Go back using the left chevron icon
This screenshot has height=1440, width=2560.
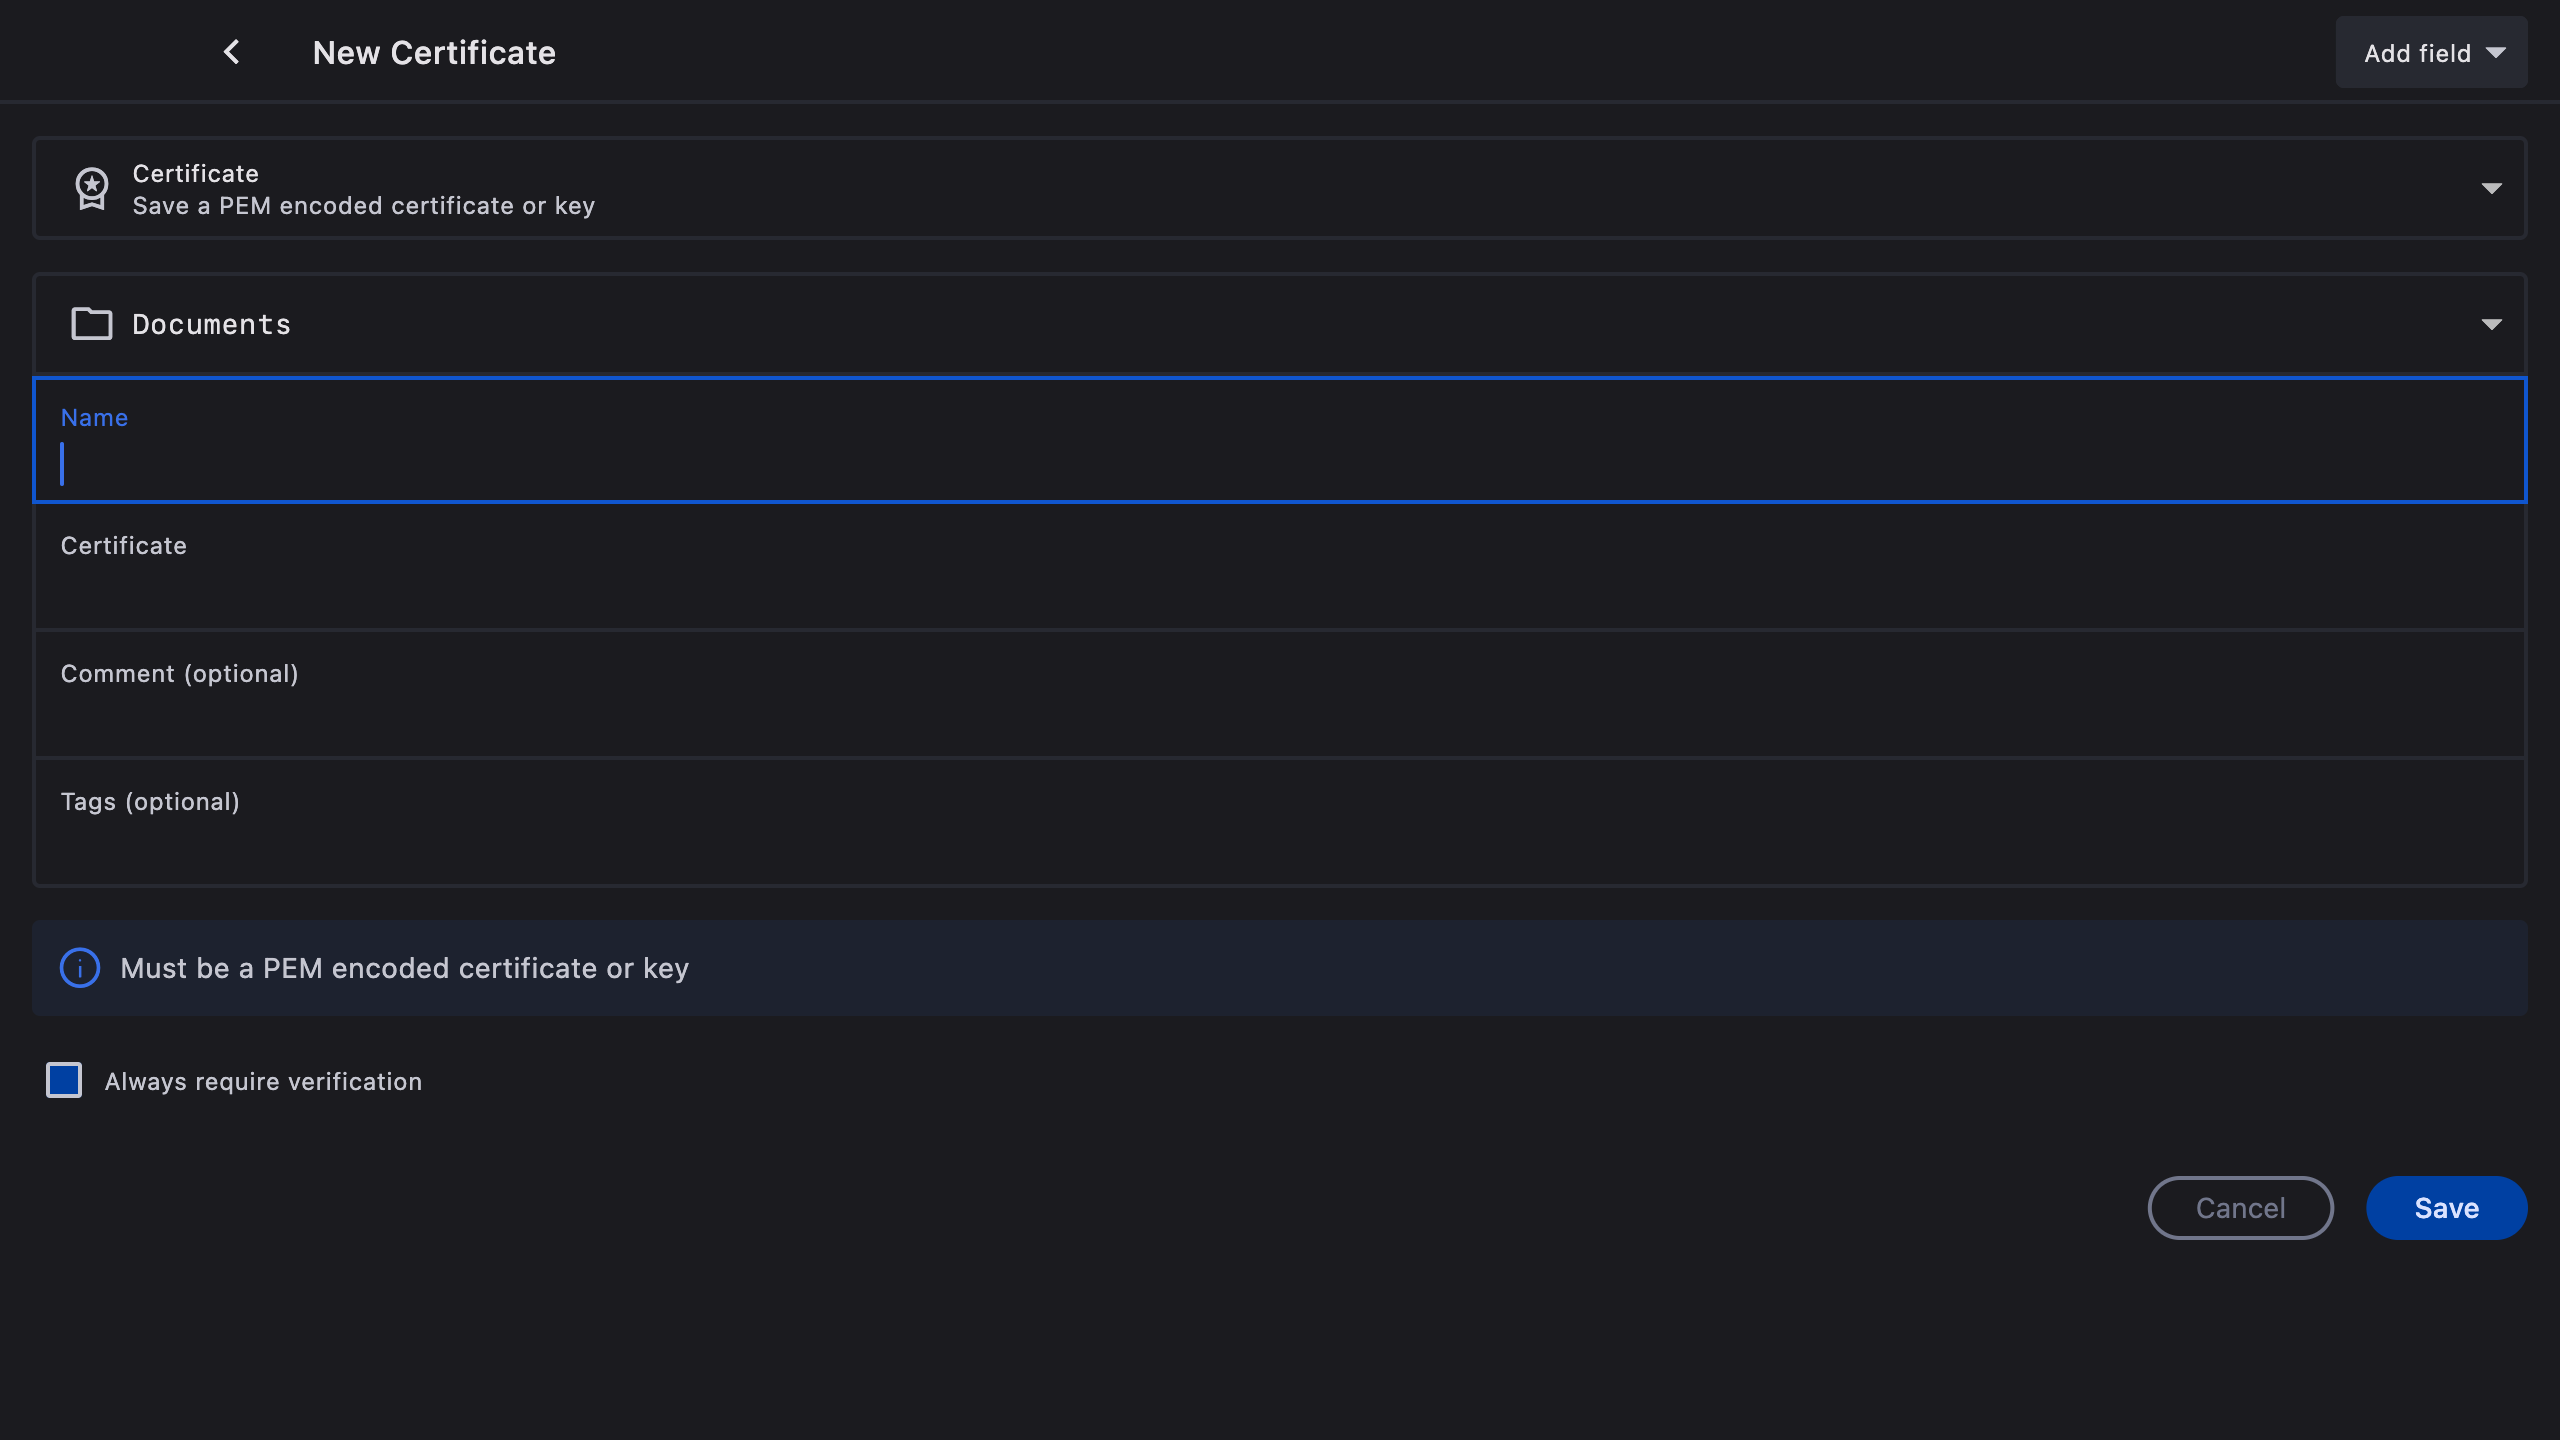point(231,52)
